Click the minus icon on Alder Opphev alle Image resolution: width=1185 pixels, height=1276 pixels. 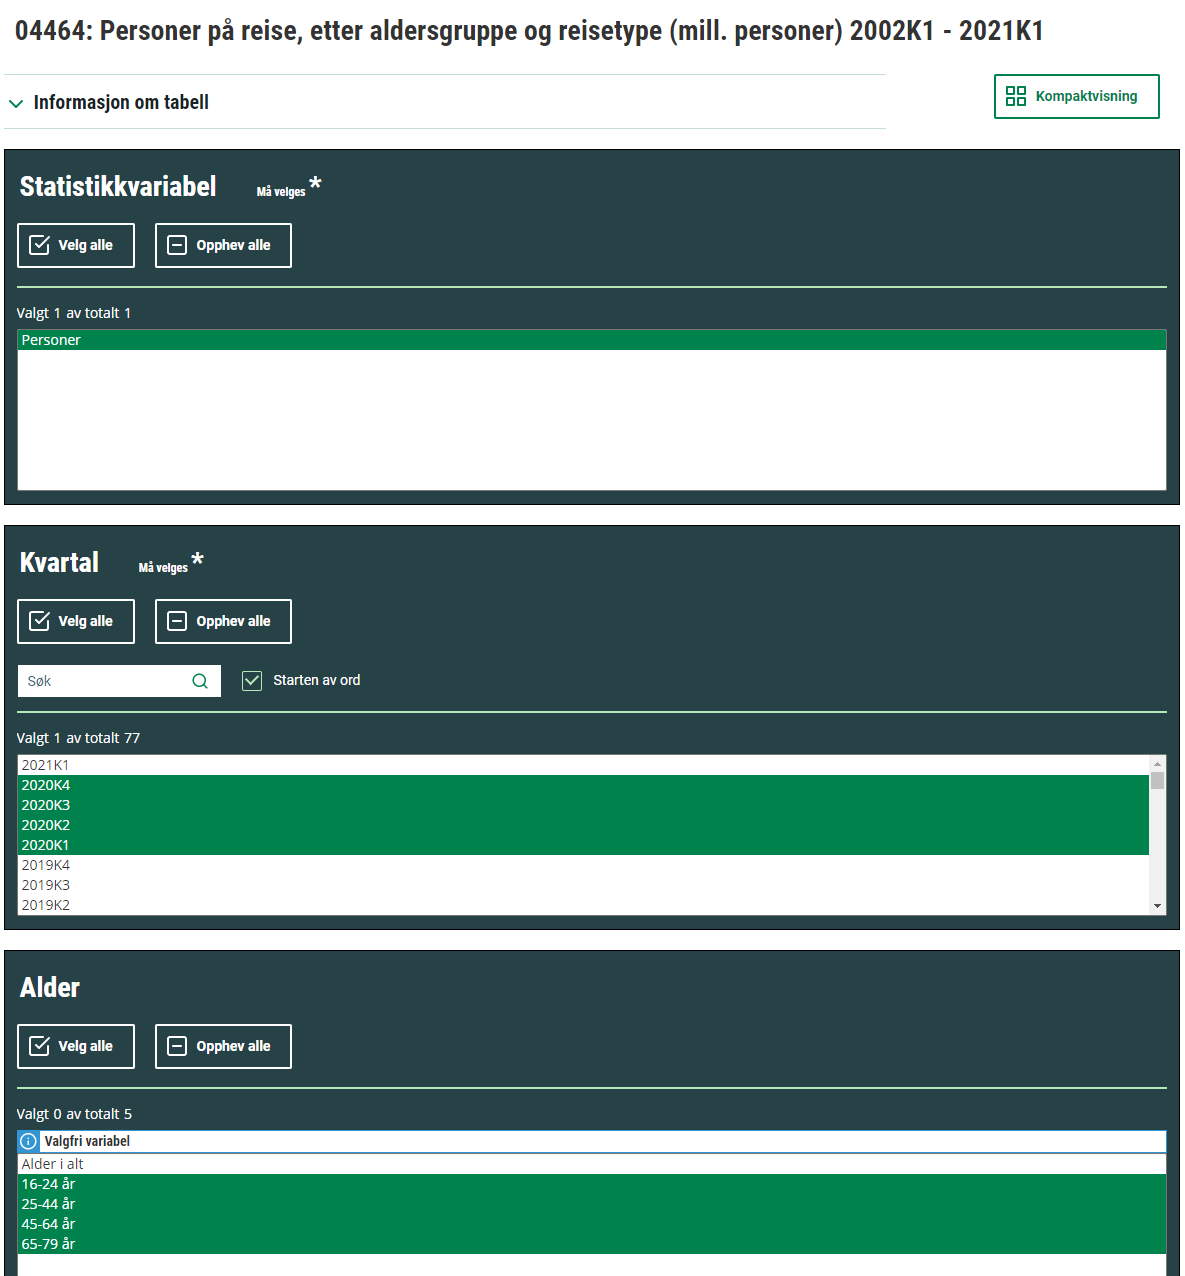[x=177, y=1046]
